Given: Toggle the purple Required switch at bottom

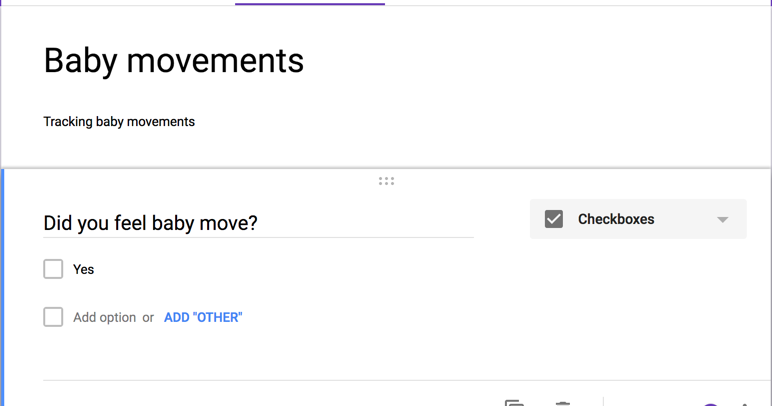Looking at the screenshot, I should coord(710,405).
